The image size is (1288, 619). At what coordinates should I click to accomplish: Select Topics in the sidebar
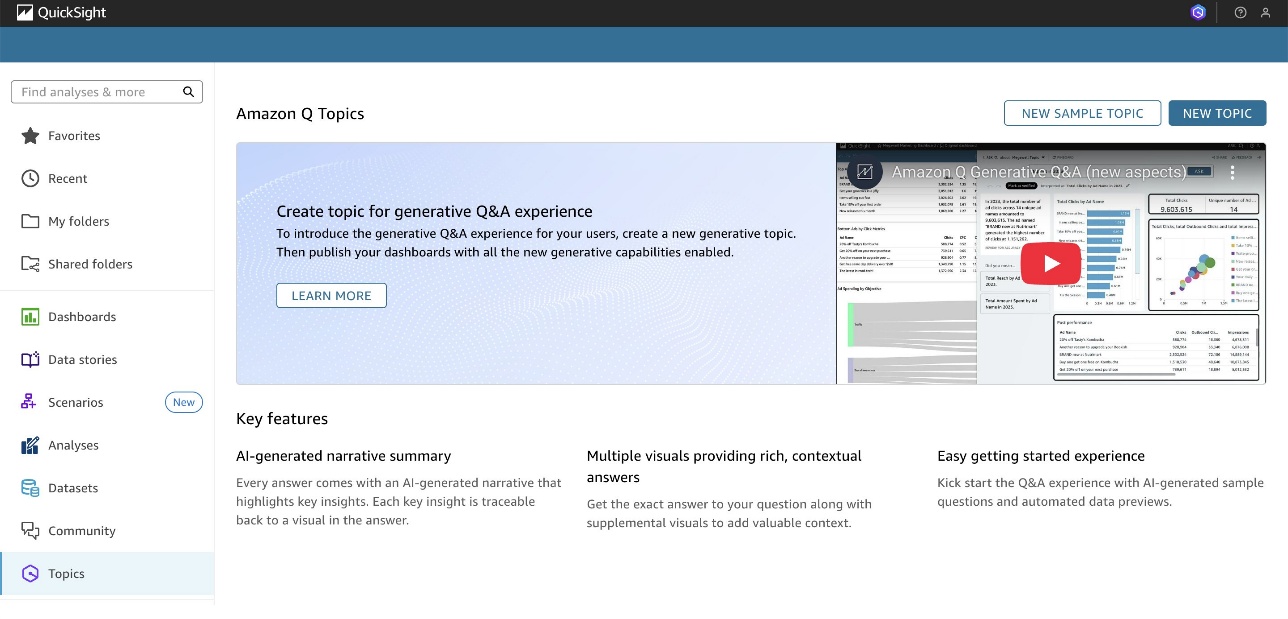coord(107,574)
